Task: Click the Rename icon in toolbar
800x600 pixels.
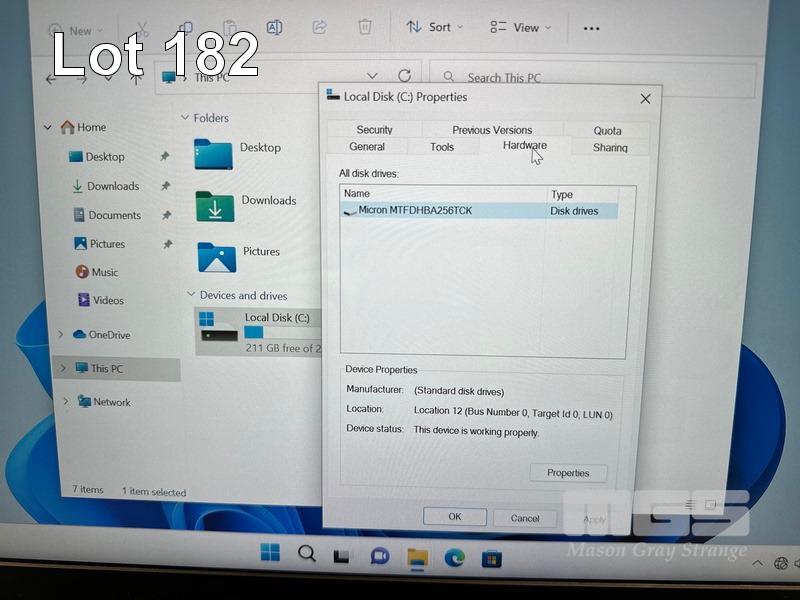Action: (274, 28)
